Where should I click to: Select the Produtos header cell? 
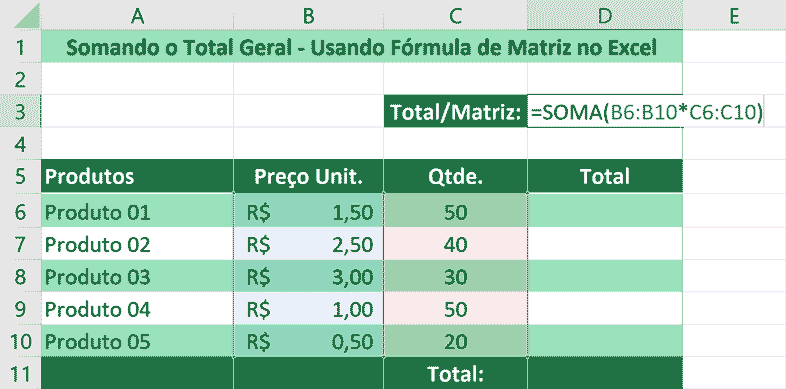tap(137, 176)
